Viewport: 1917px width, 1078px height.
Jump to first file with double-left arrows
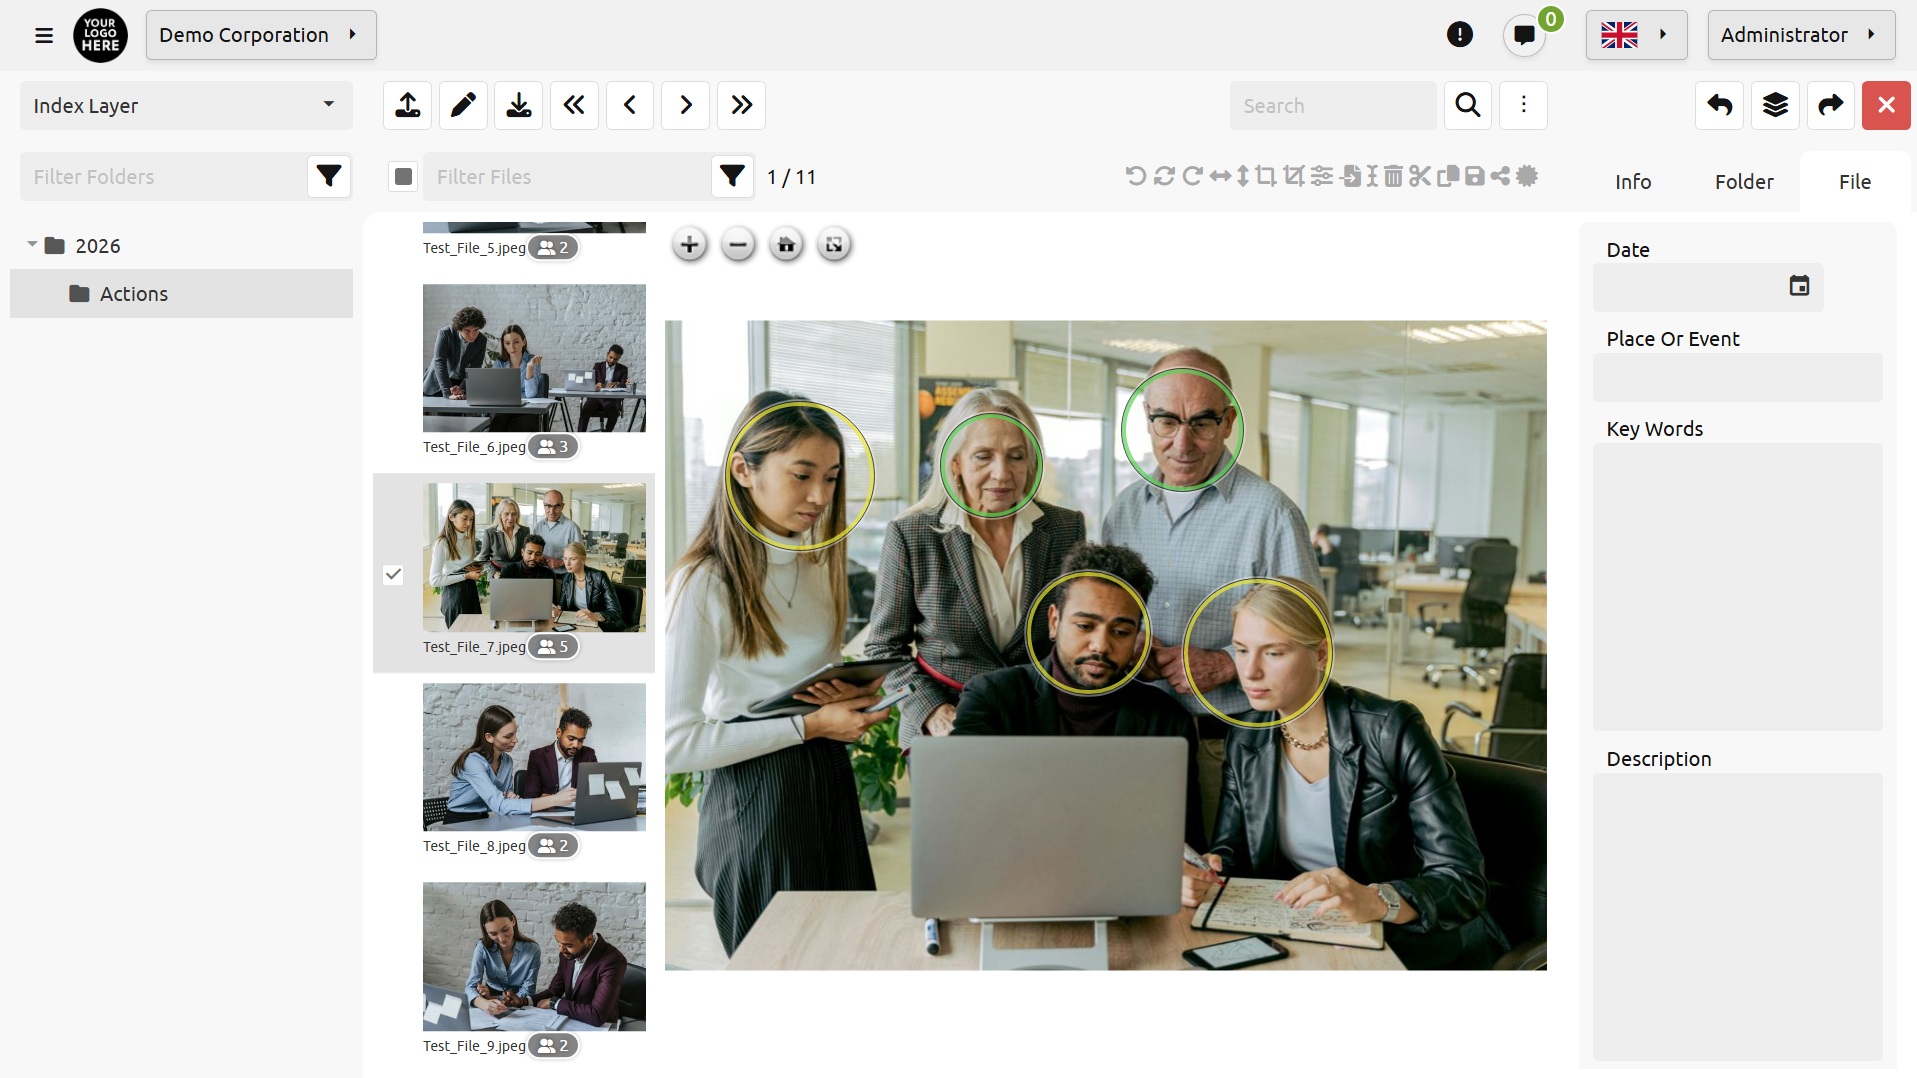pyautogui.click(x=574, y=105)
